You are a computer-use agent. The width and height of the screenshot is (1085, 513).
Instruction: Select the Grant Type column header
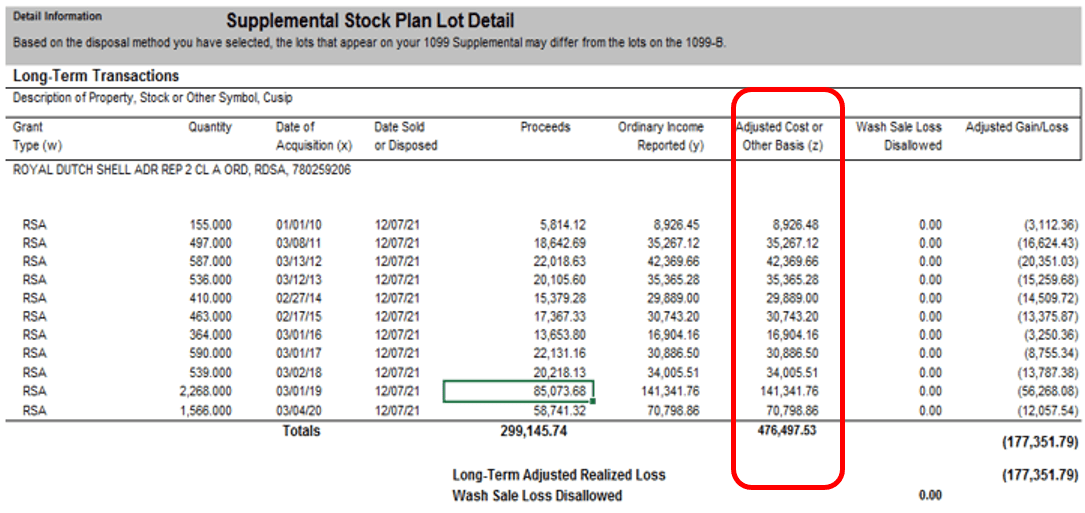[x=36, y=136]
